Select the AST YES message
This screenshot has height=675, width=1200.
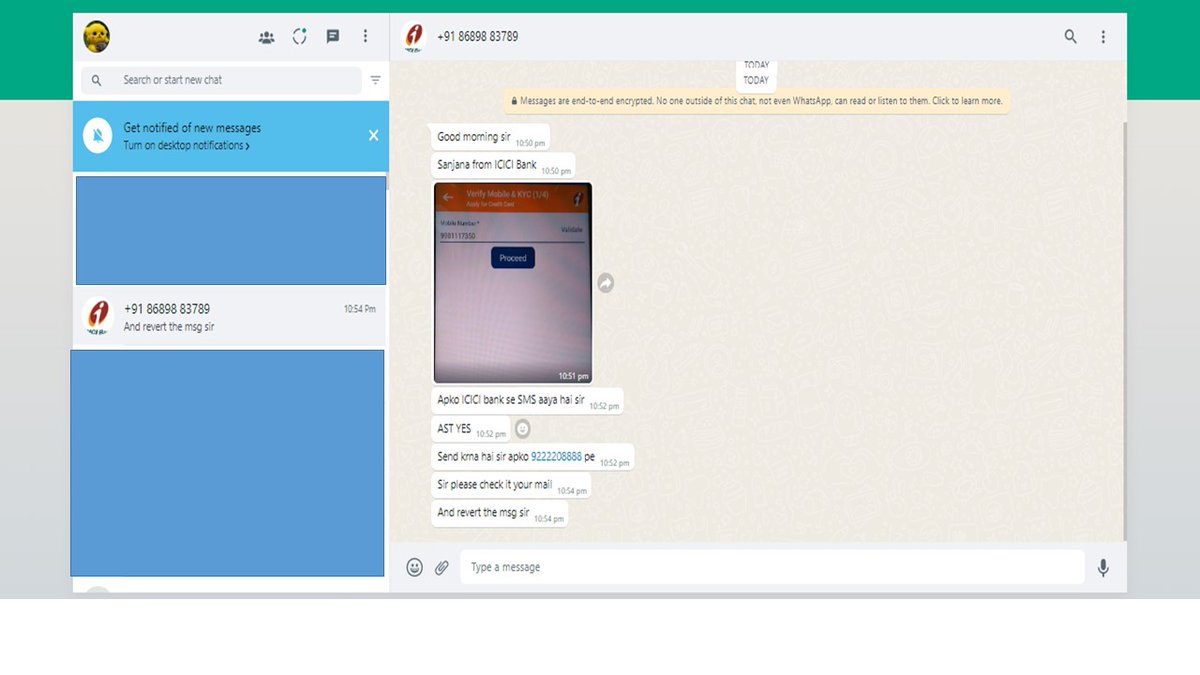click(x=471, y=429)
